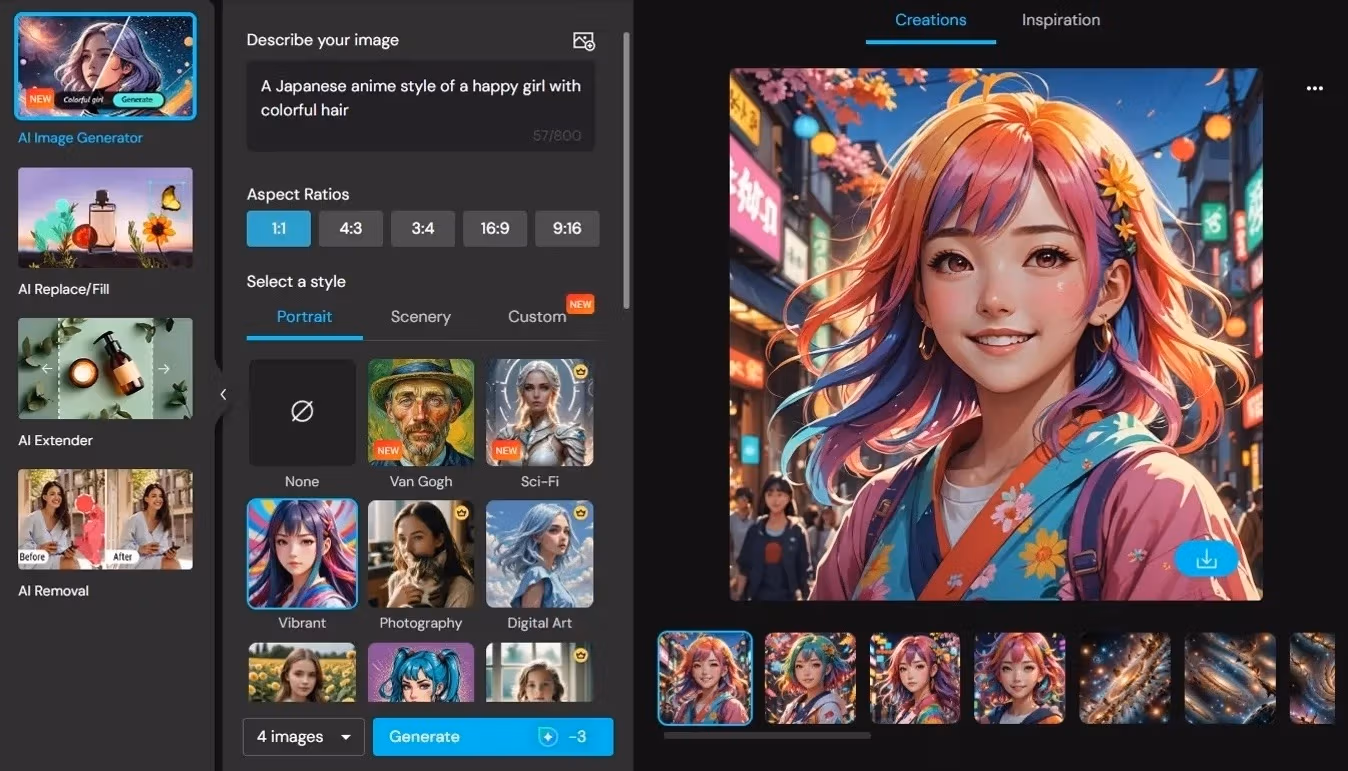This screenshot has height=771, width=1348.
Task: Select the AI Image Generator tool
Action: 104,65
